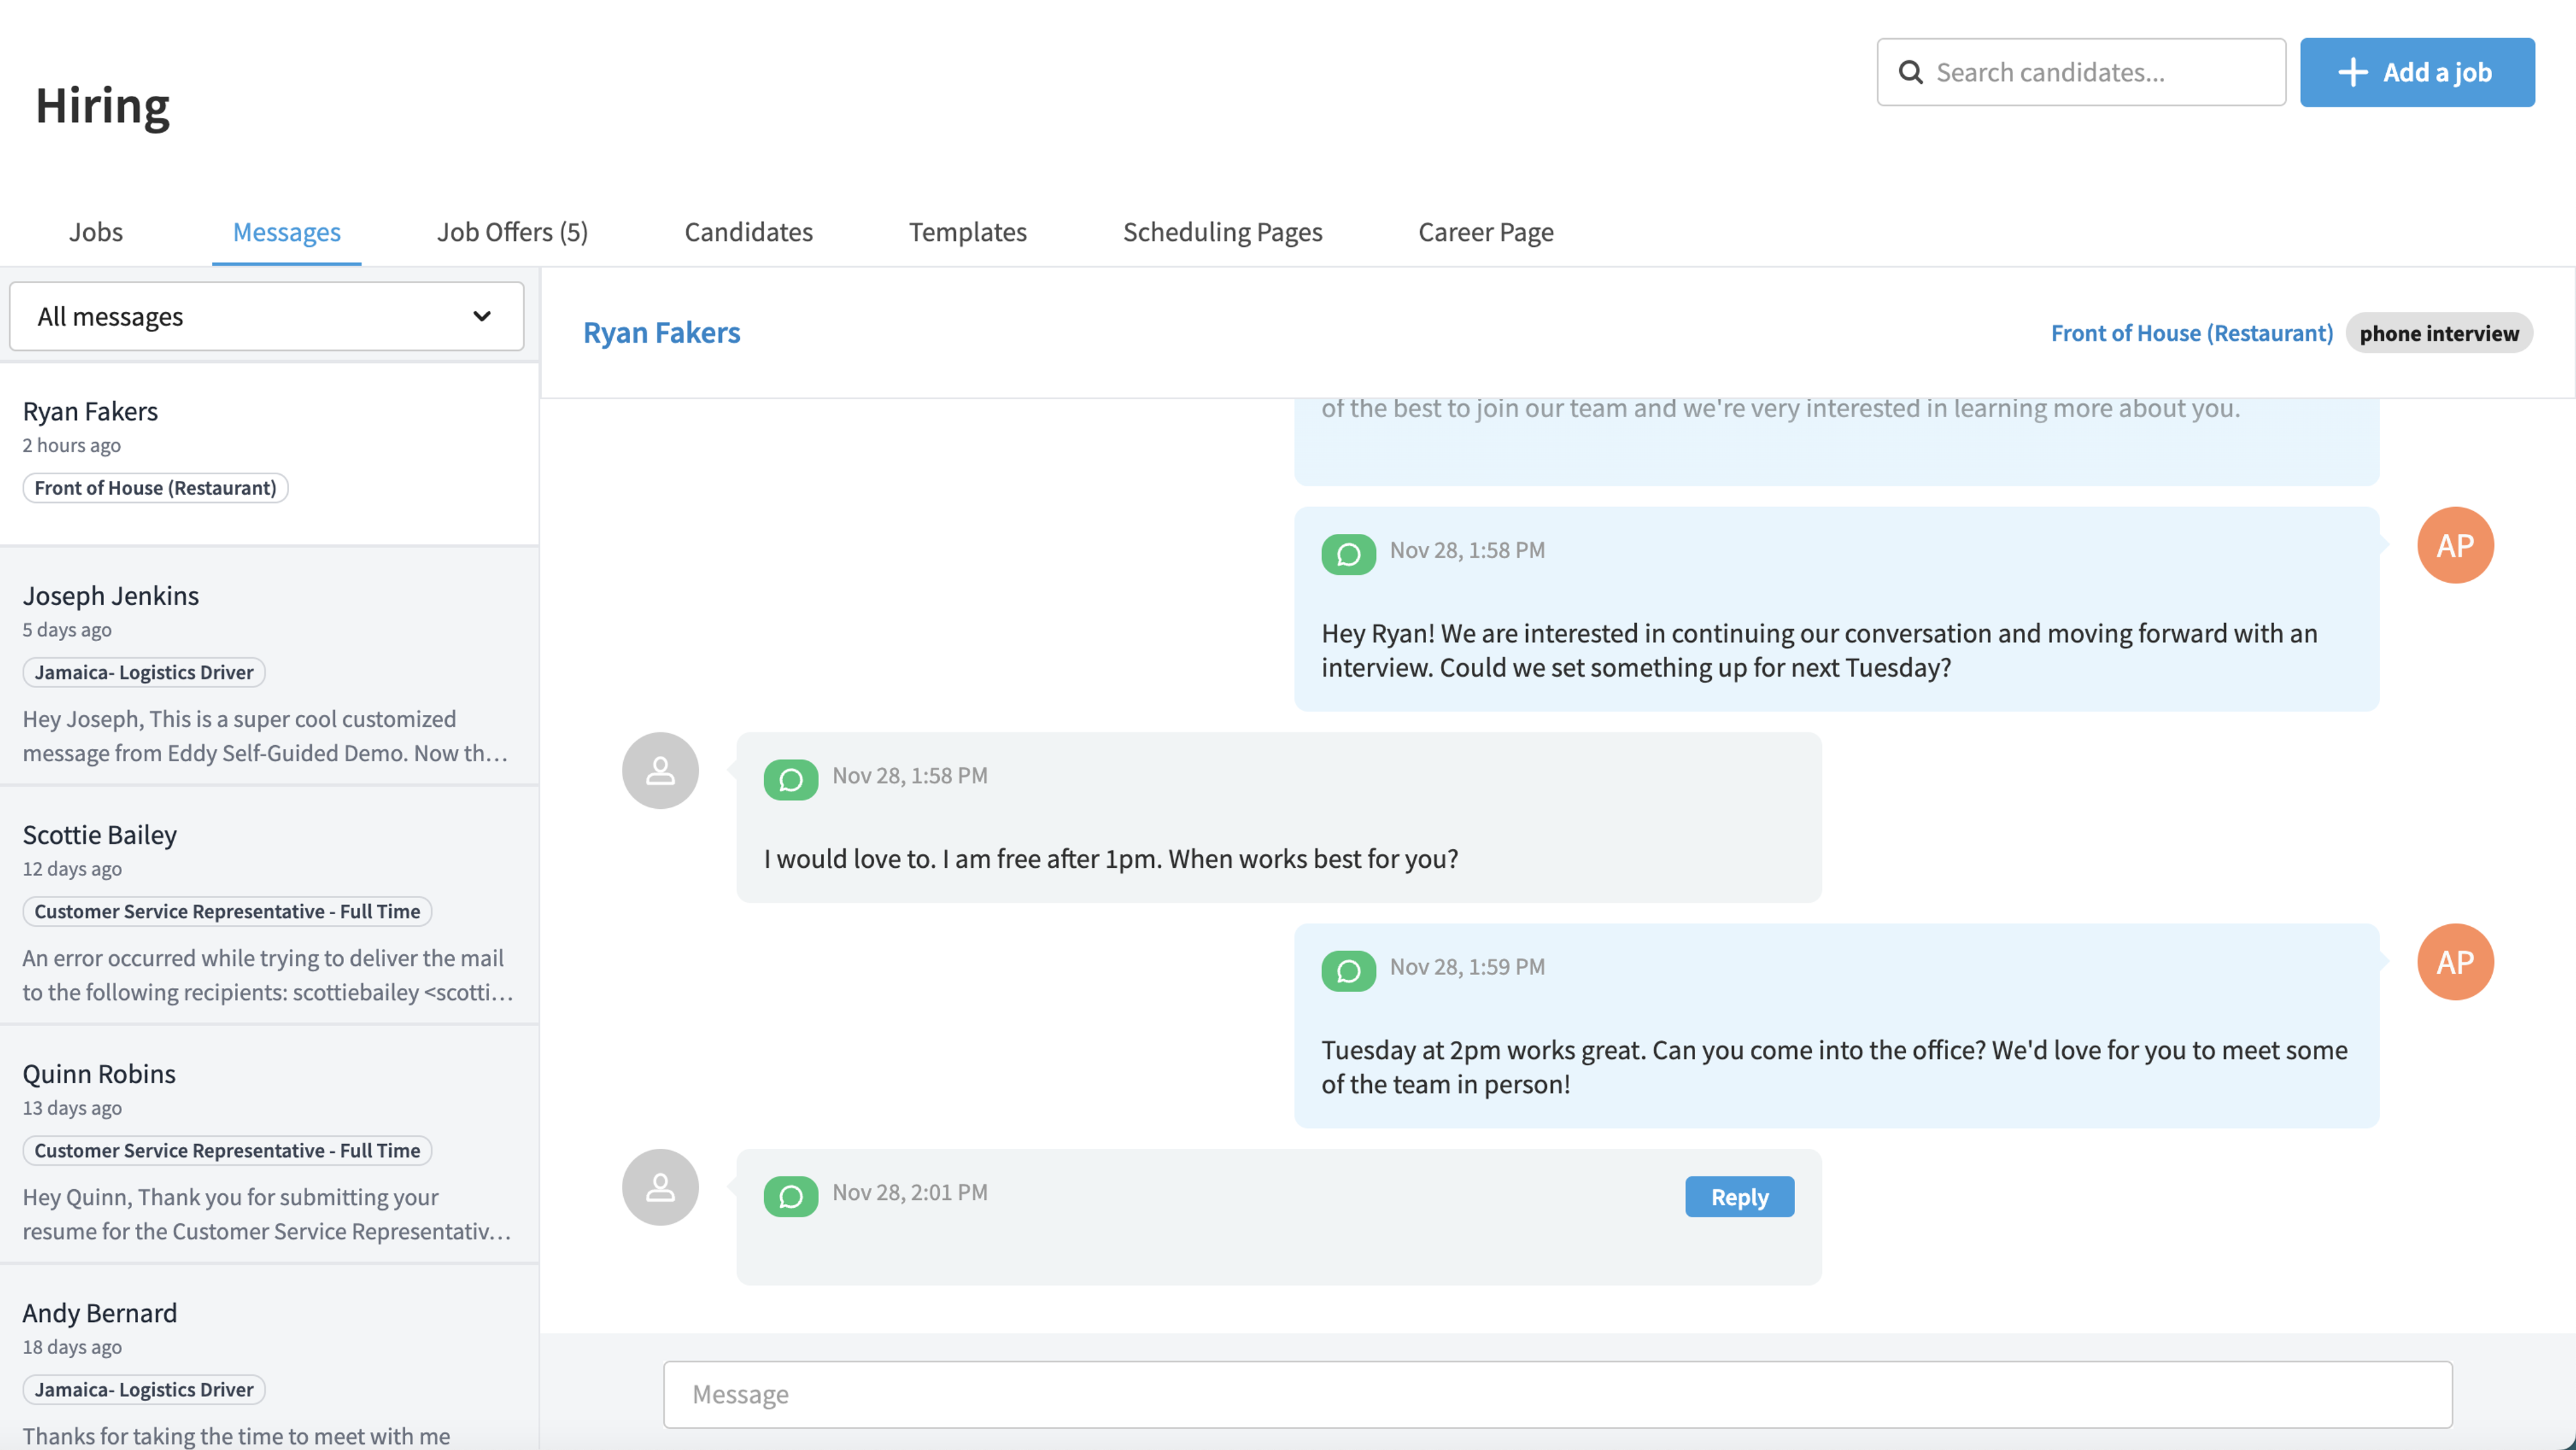Open the Job Offers (5) tab
The height and width of the screenshot is (1450, 2576).
(x=512, y=231)
